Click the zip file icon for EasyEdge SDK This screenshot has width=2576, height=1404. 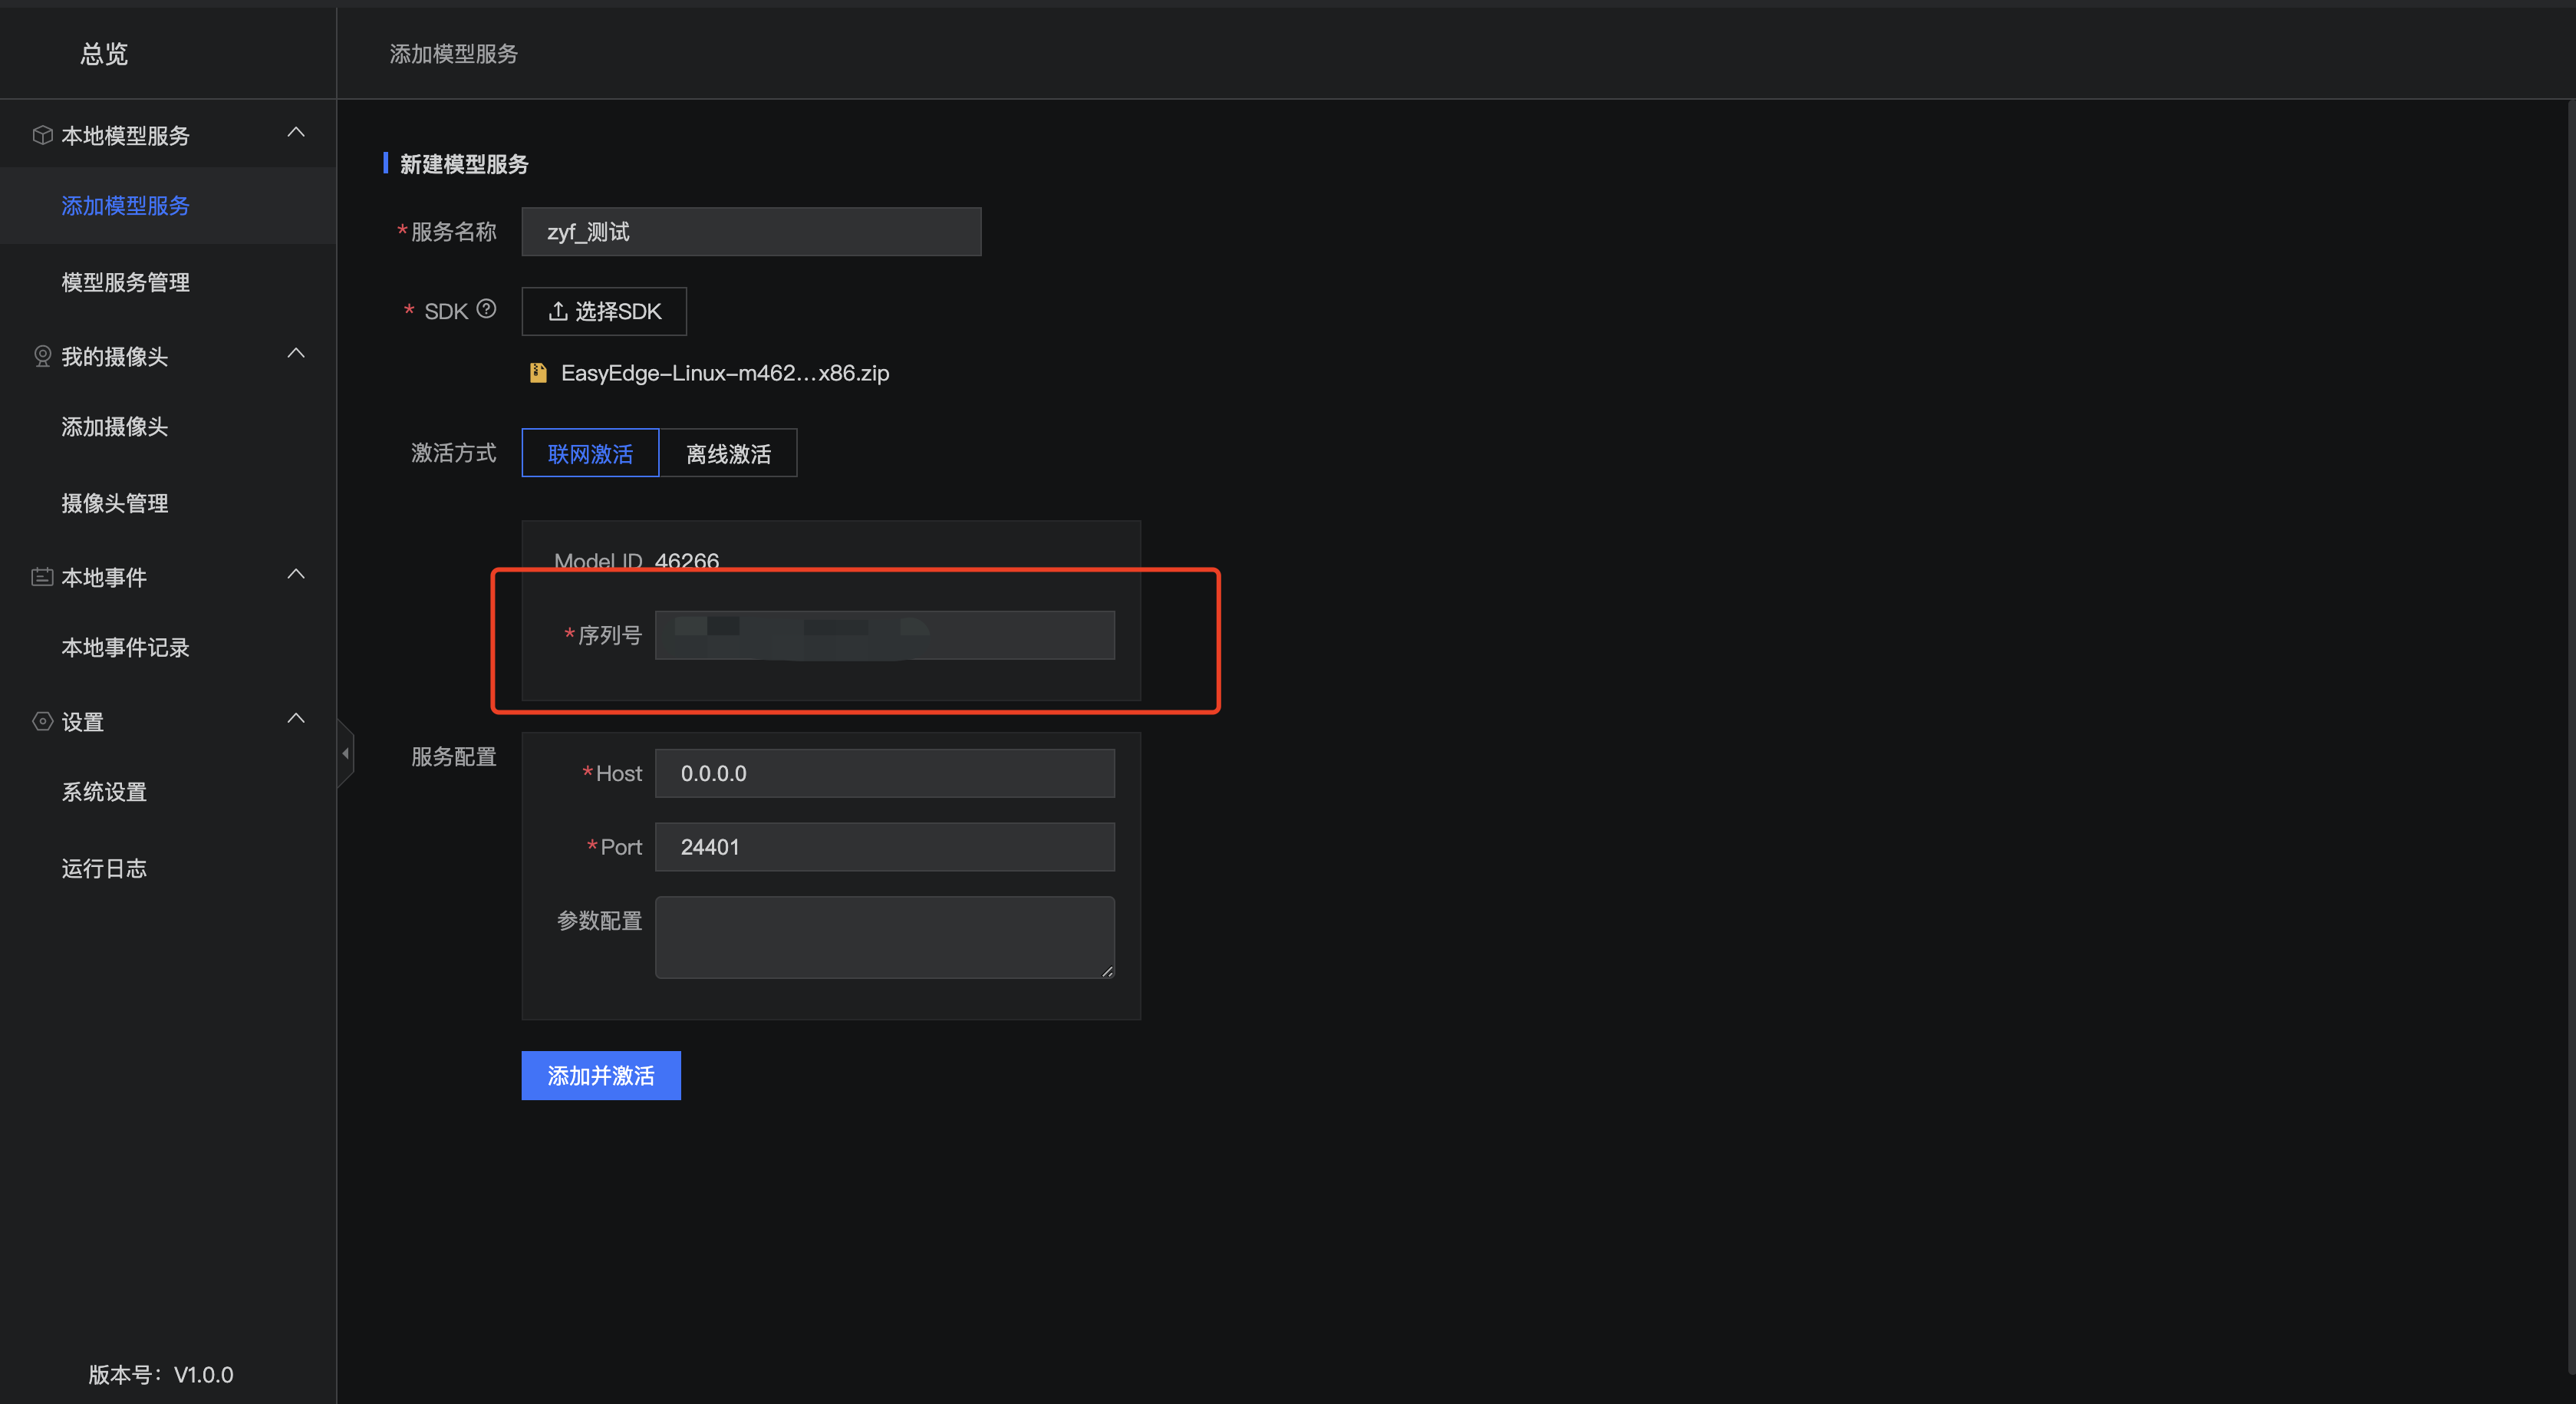tap(538, 373)
